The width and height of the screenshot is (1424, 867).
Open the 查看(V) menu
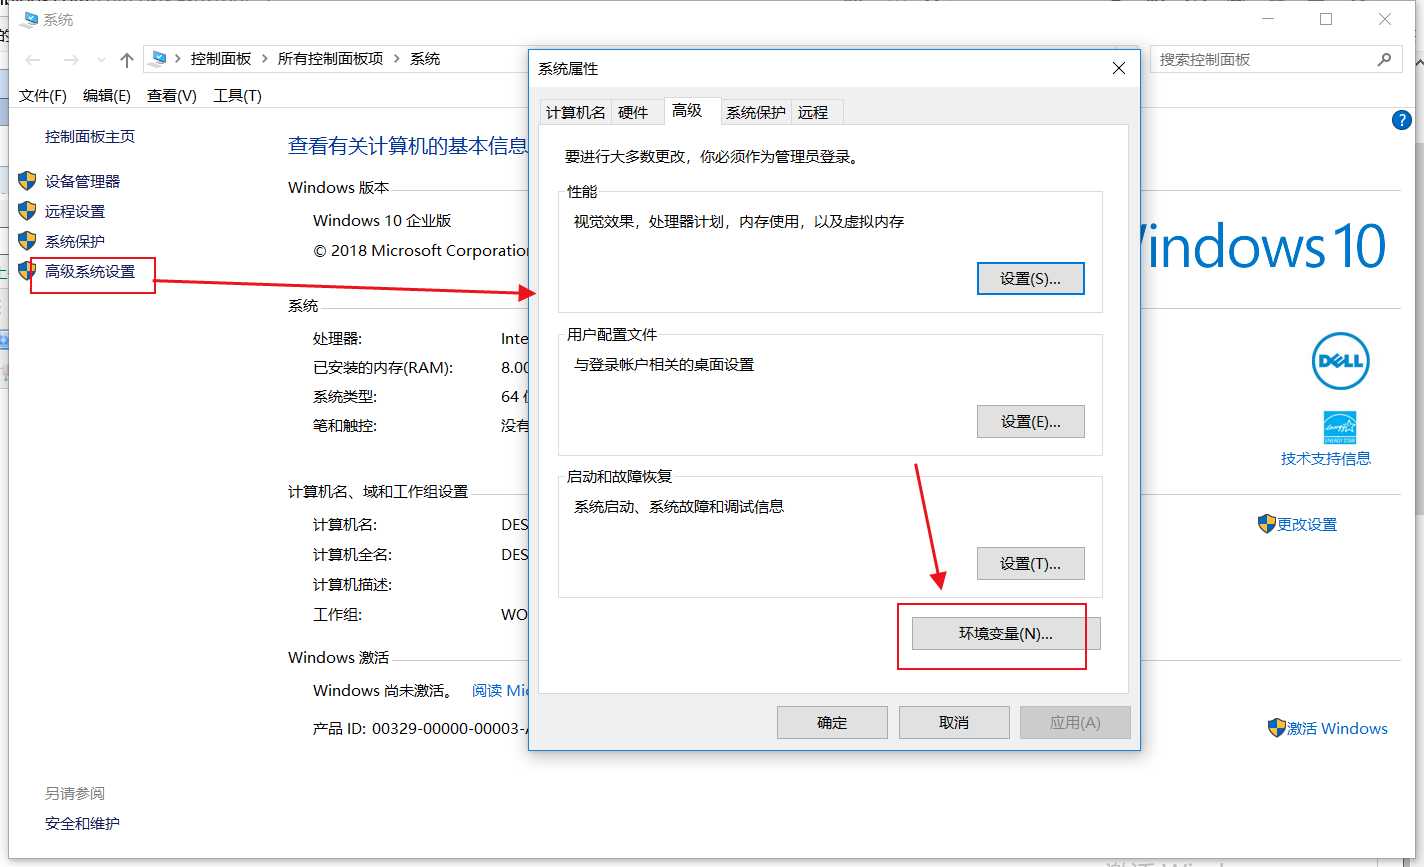172,96
